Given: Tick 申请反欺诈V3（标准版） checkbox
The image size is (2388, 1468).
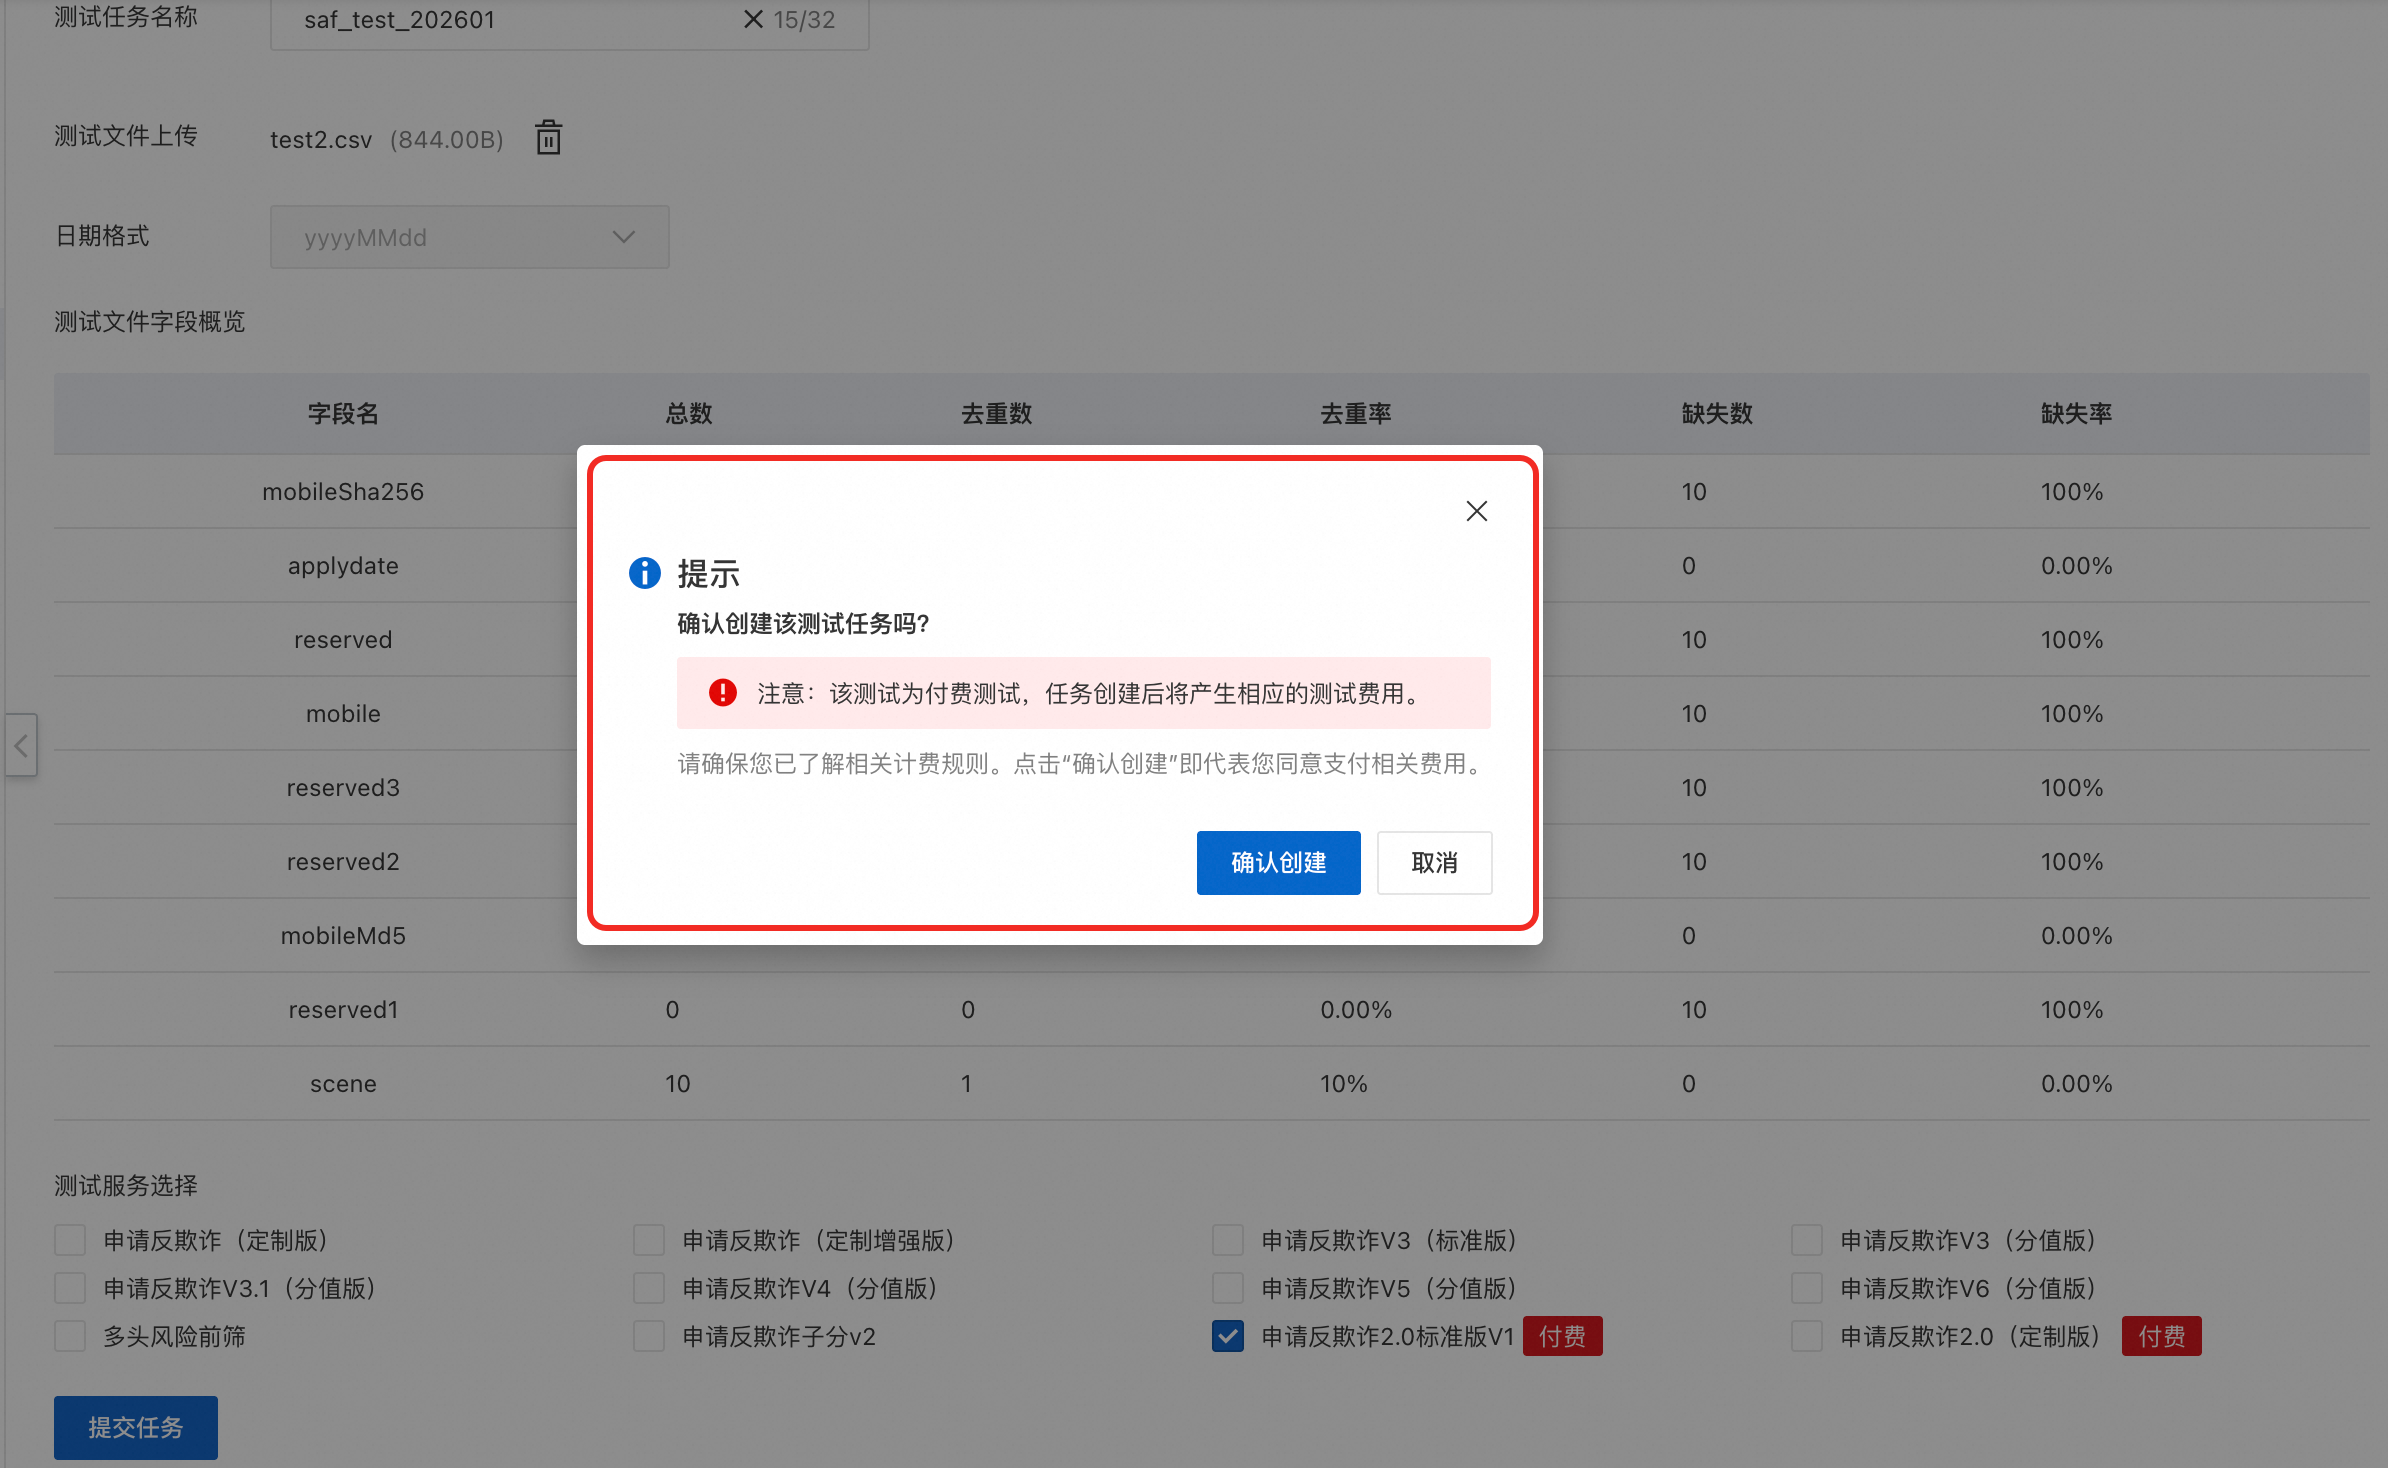Looking at the screenshot, I should 1228,1240.
